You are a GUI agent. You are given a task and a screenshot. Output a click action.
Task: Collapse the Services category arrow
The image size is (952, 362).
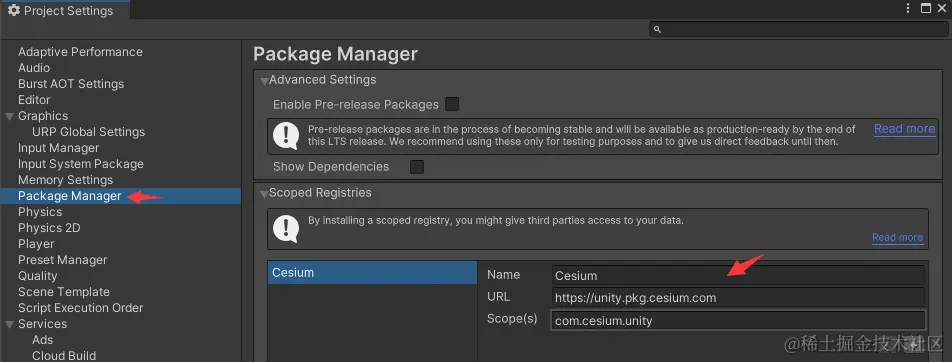[x=10, y=324]
